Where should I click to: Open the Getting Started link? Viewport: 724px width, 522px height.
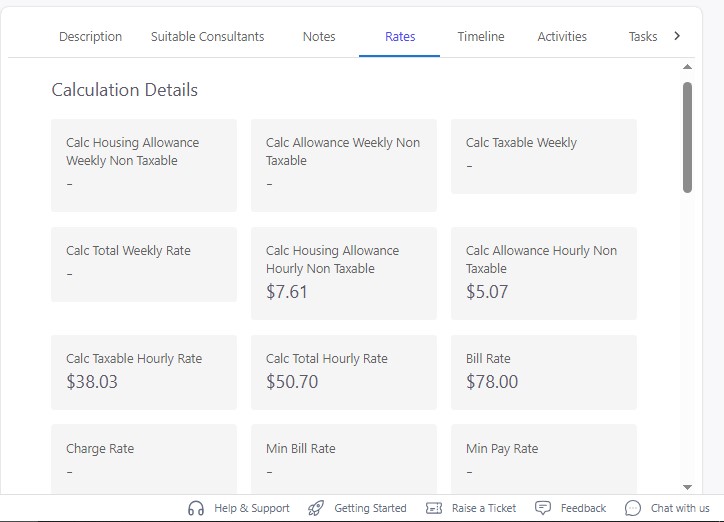[370, 508]
